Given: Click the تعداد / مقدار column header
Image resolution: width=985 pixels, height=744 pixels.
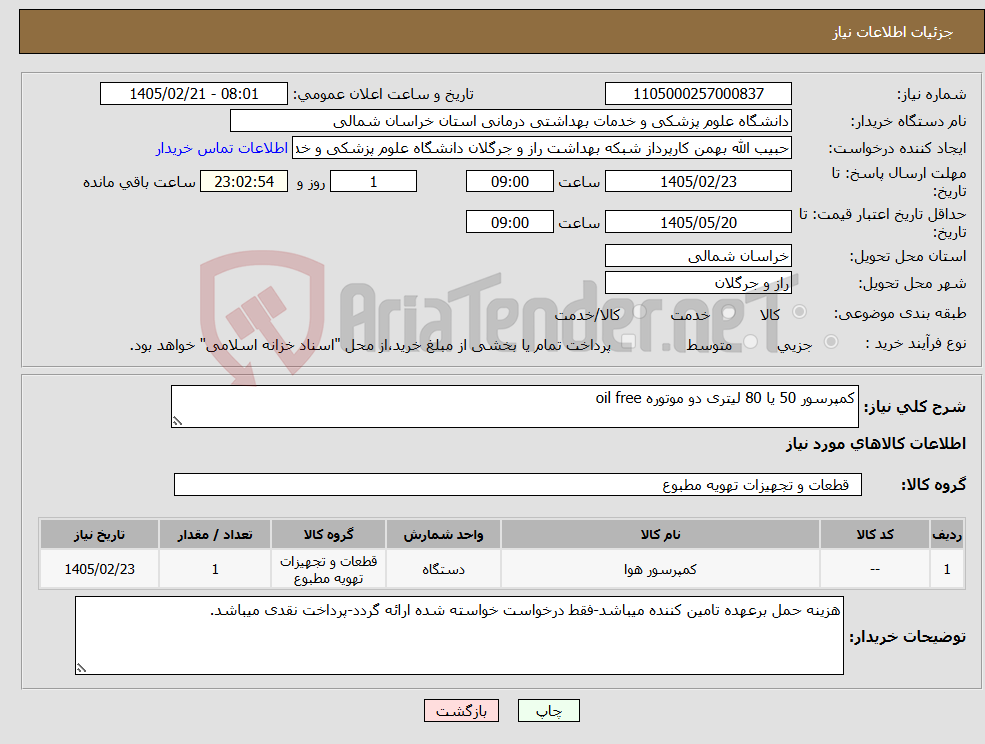Looking at the screenshot, I should (215, 535).
